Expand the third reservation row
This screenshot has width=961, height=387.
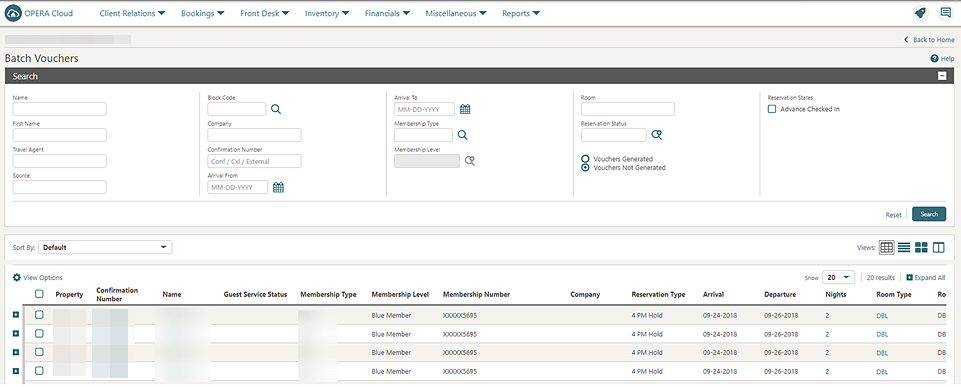[15, 352]
